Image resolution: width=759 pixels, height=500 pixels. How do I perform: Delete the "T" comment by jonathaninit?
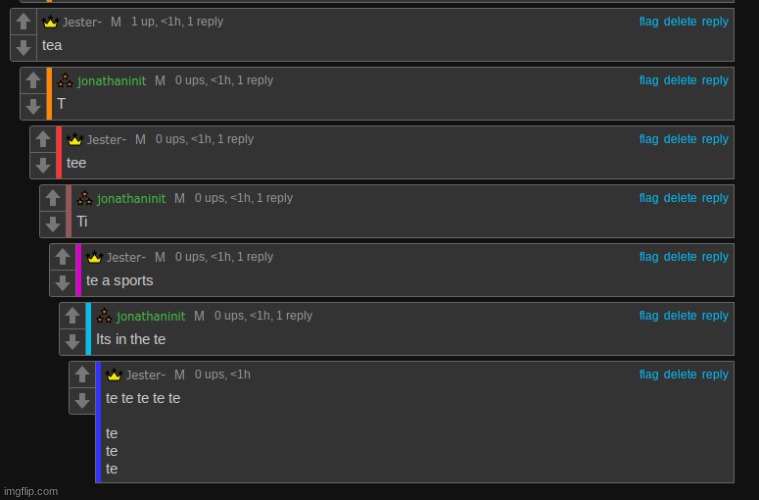tap(680, 80)
